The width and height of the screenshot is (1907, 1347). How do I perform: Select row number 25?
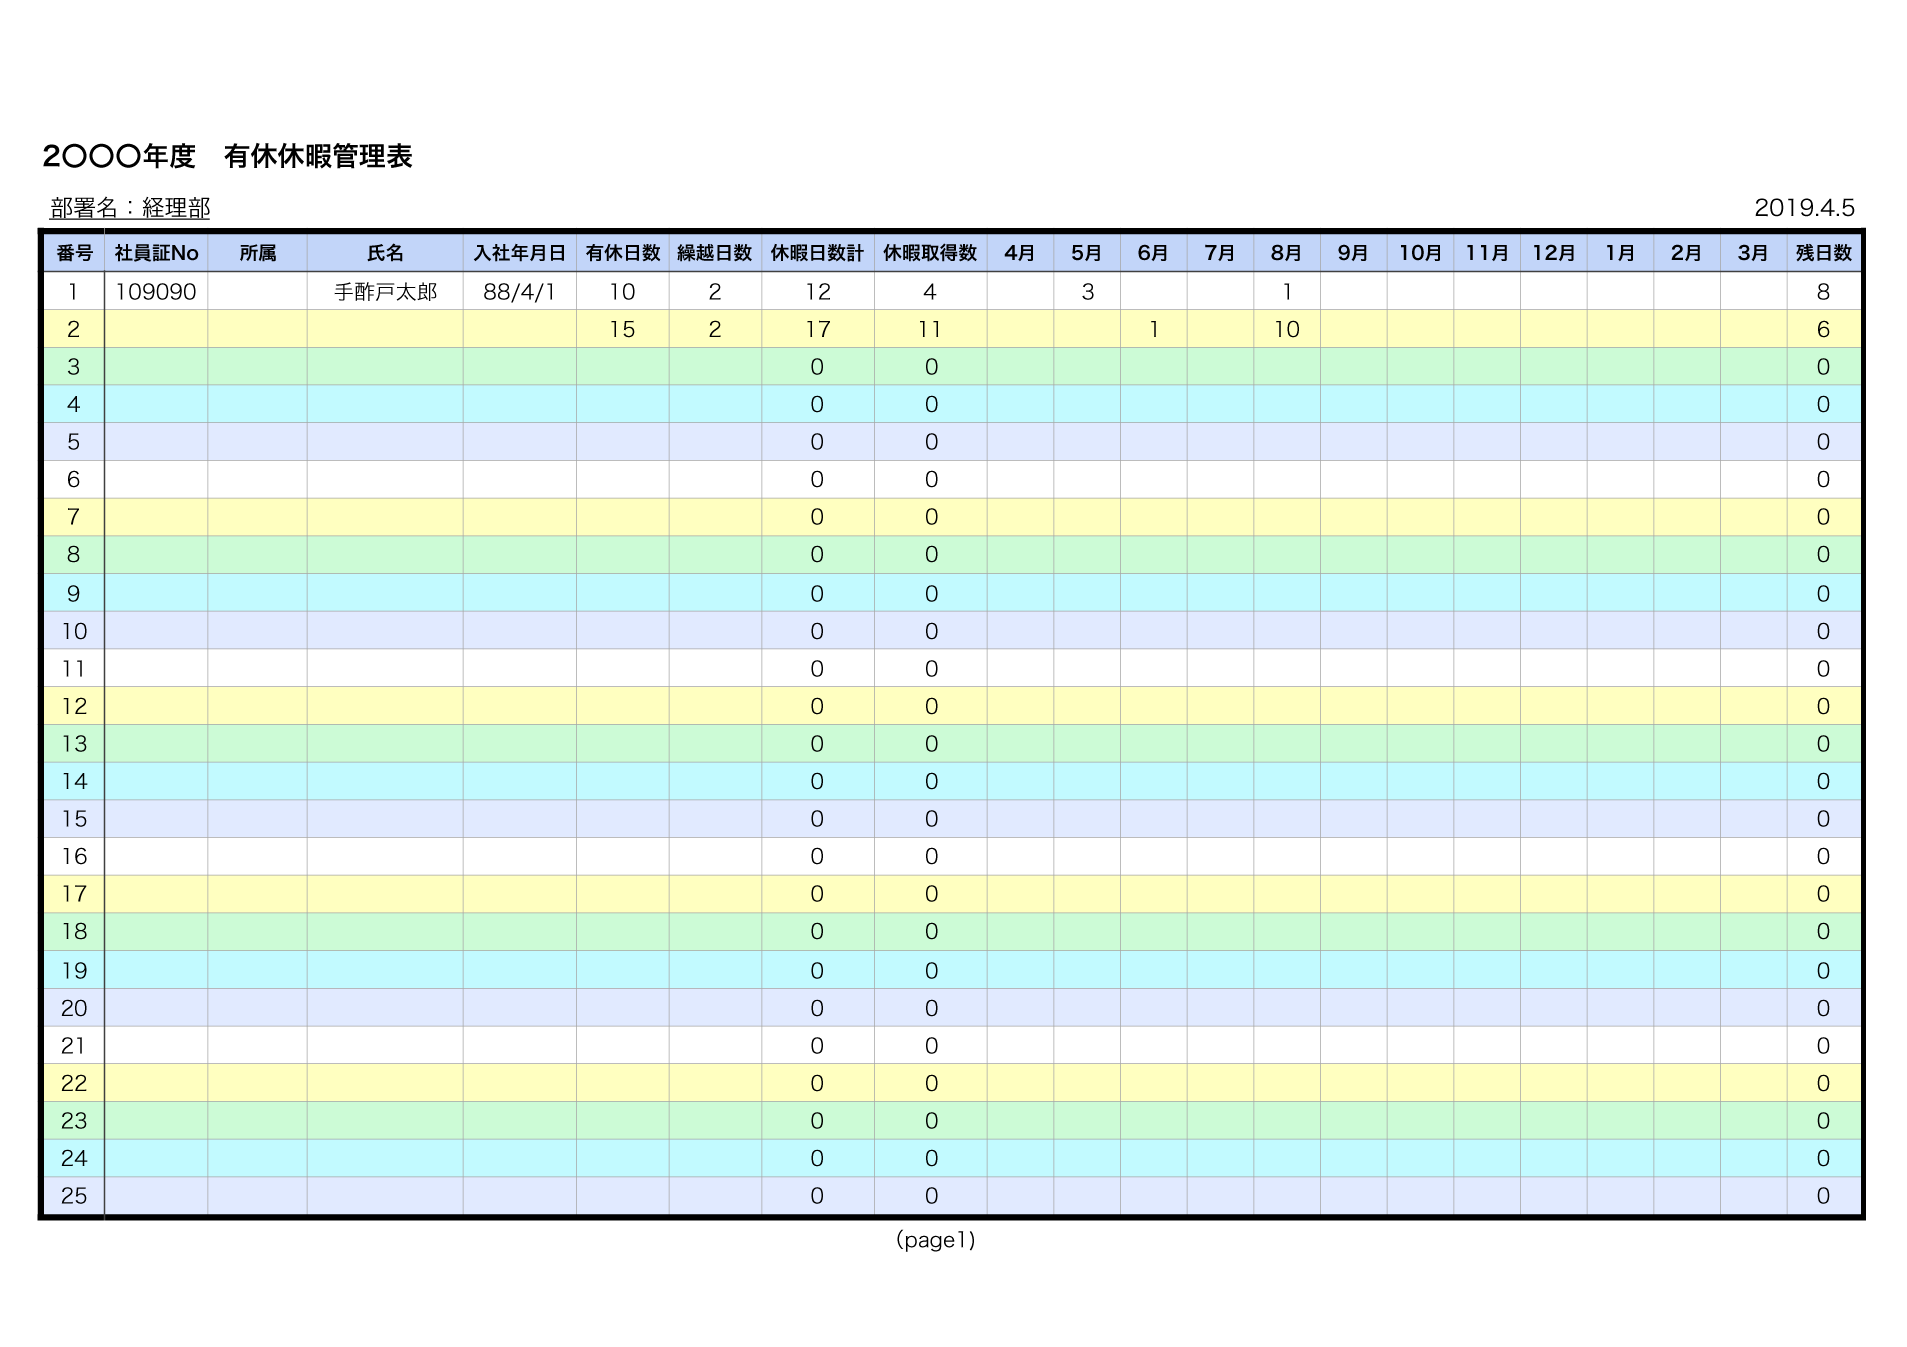[74, 1195]
